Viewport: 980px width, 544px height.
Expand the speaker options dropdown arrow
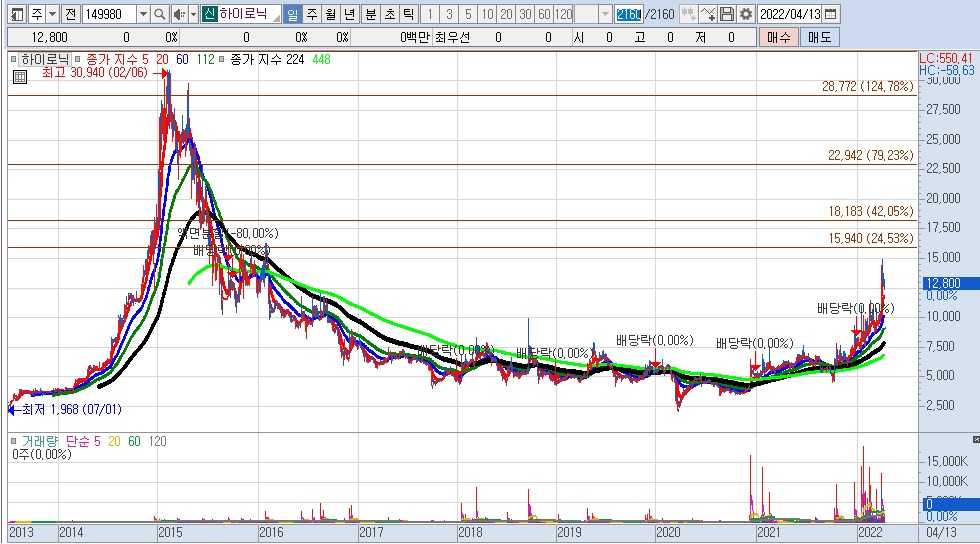coord(193,14)
